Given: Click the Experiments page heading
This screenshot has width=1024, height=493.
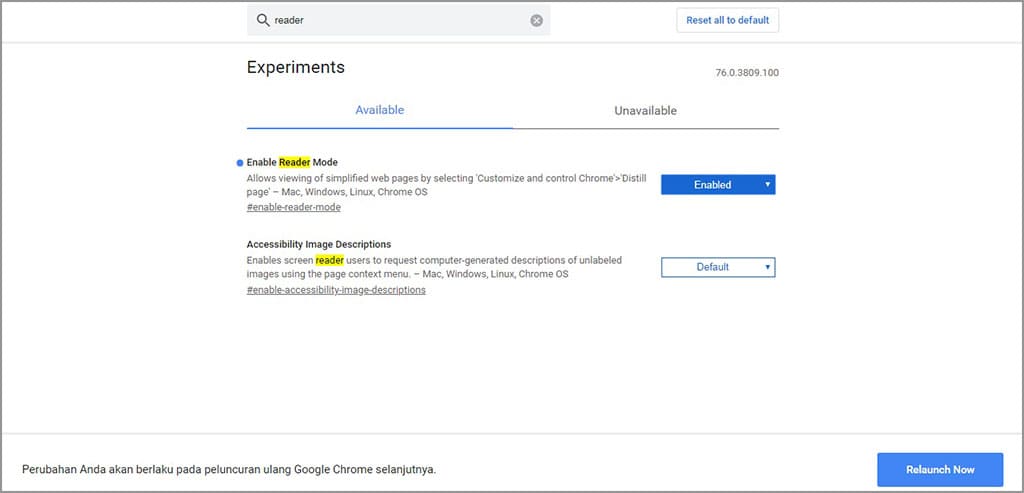Looking at the screenshot, I should tap(295, 67).
